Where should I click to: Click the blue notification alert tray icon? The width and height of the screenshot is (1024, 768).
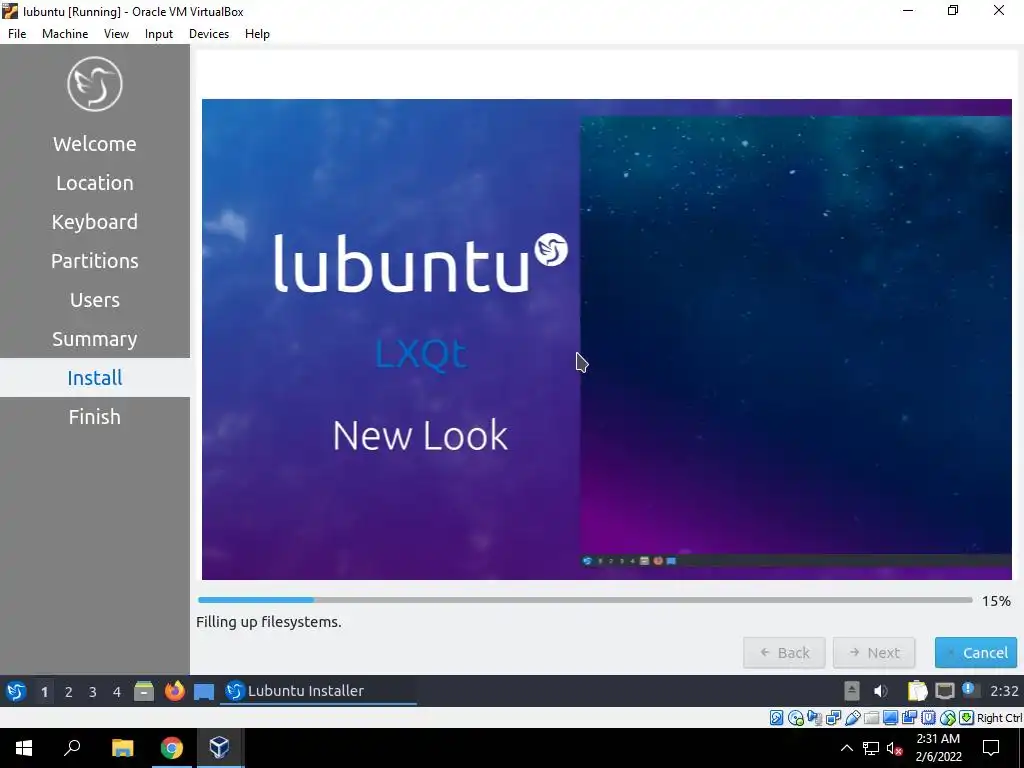point(968,689)
